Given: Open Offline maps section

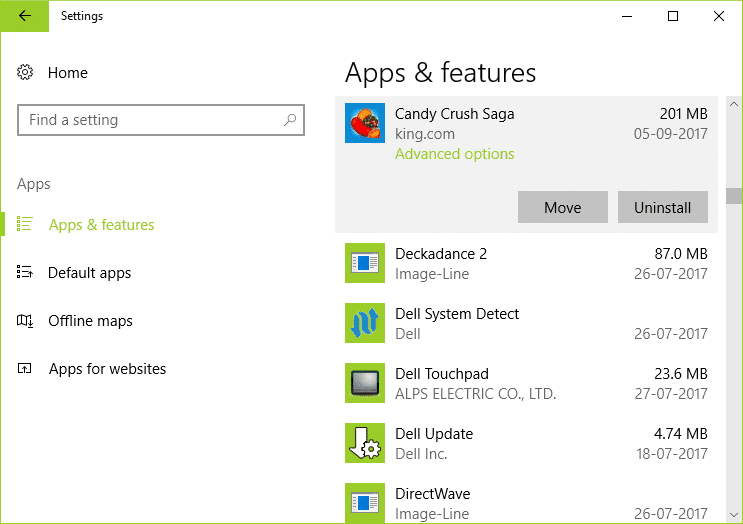Looking at the screenshot, I should pyautogui.click(x=91, y=321).
